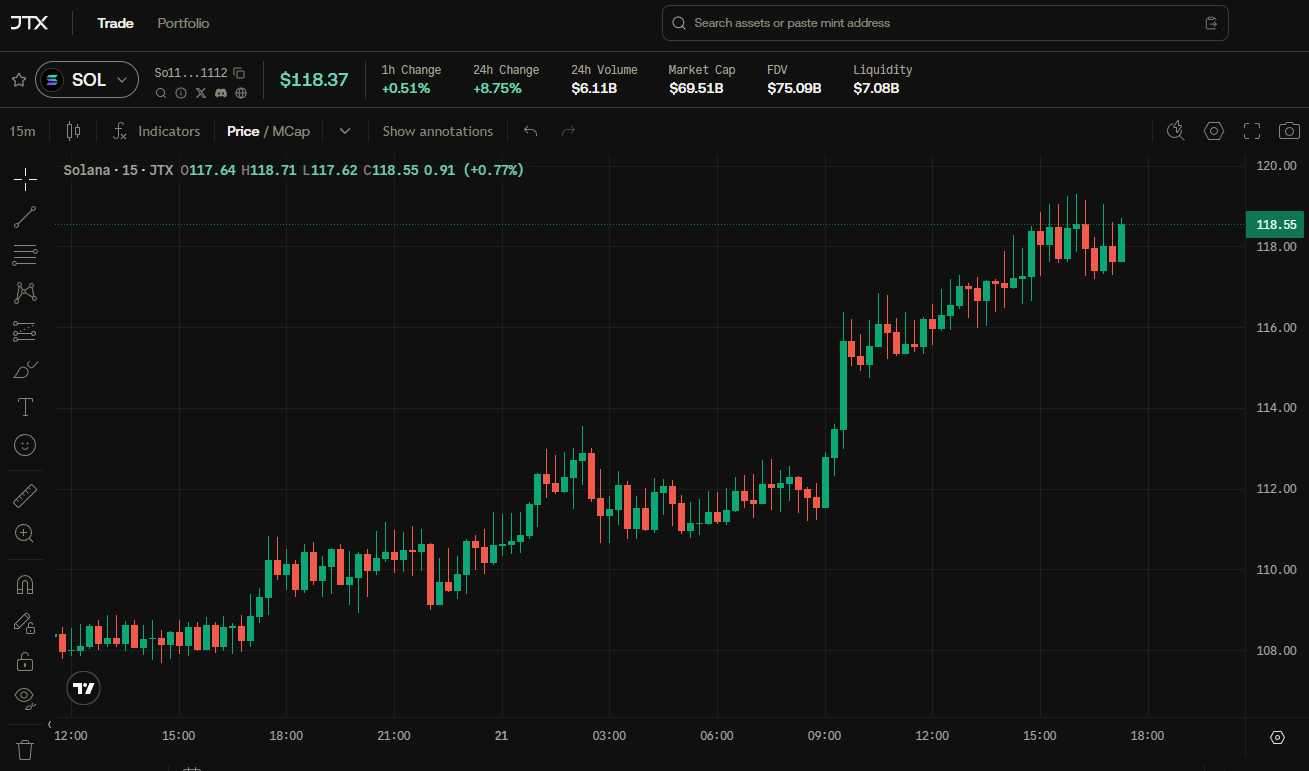Open the candlestick chart type selector

pos(72,131)
